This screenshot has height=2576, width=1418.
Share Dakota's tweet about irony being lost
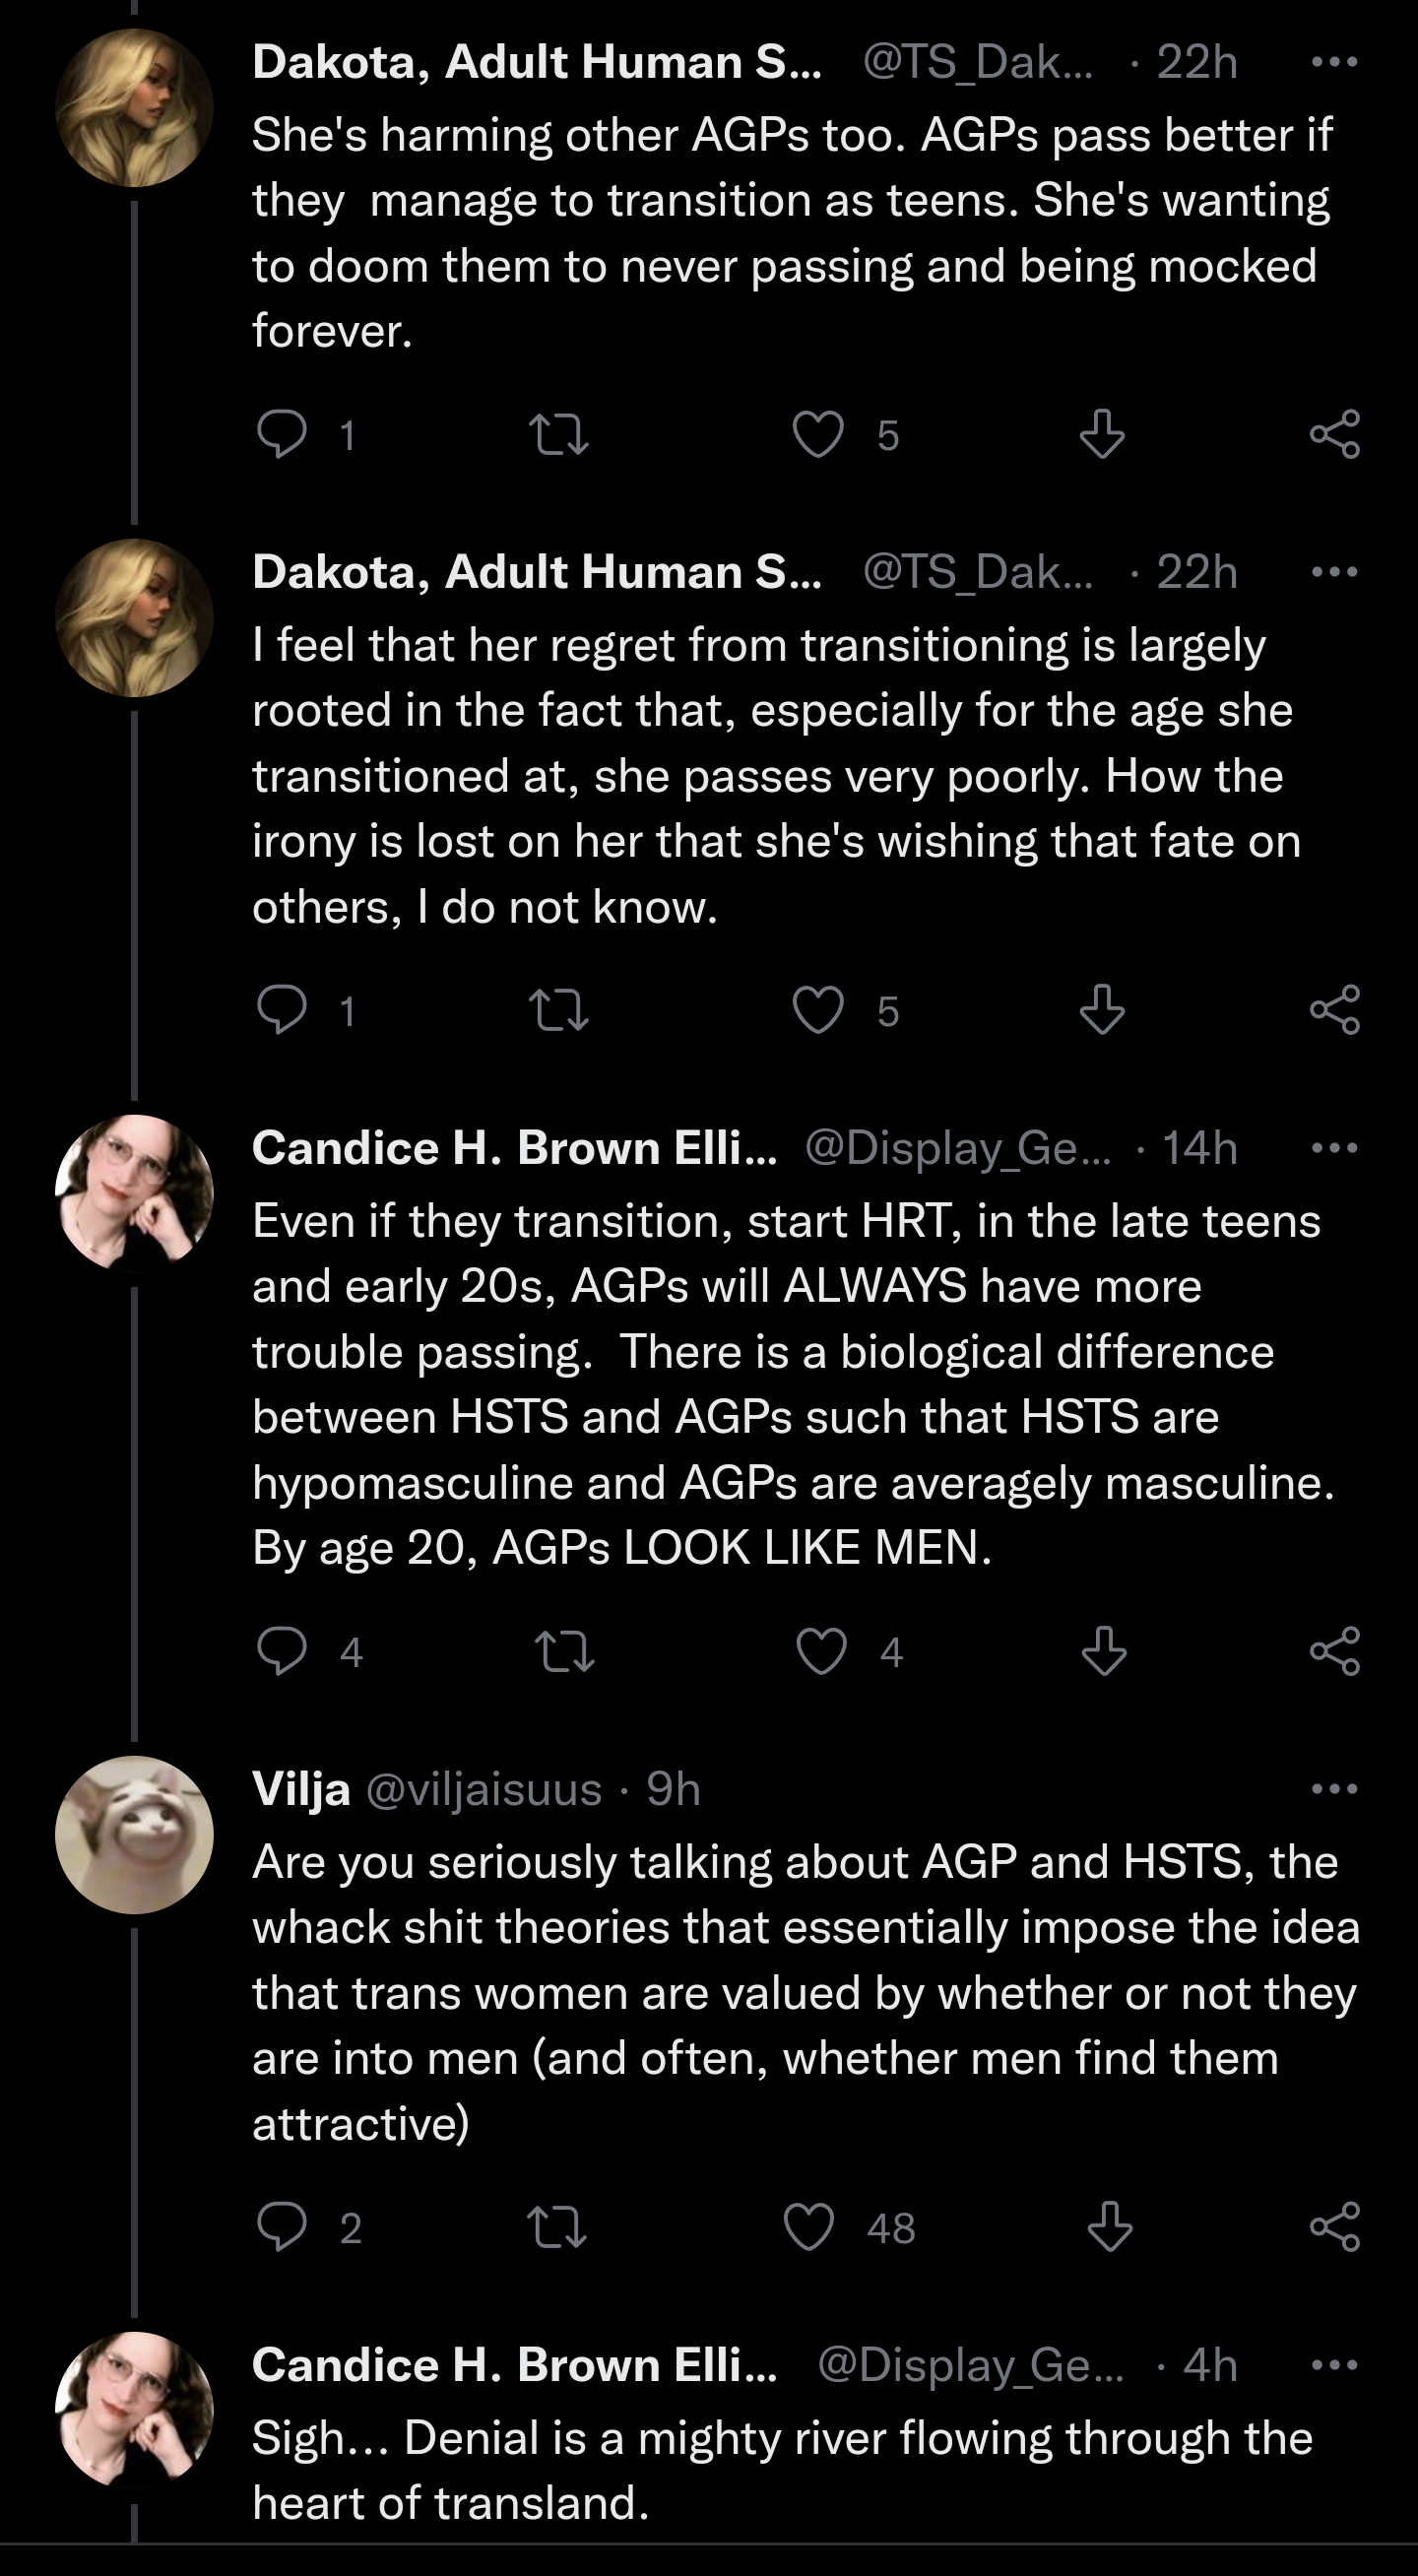[x=1335, y=1010]
